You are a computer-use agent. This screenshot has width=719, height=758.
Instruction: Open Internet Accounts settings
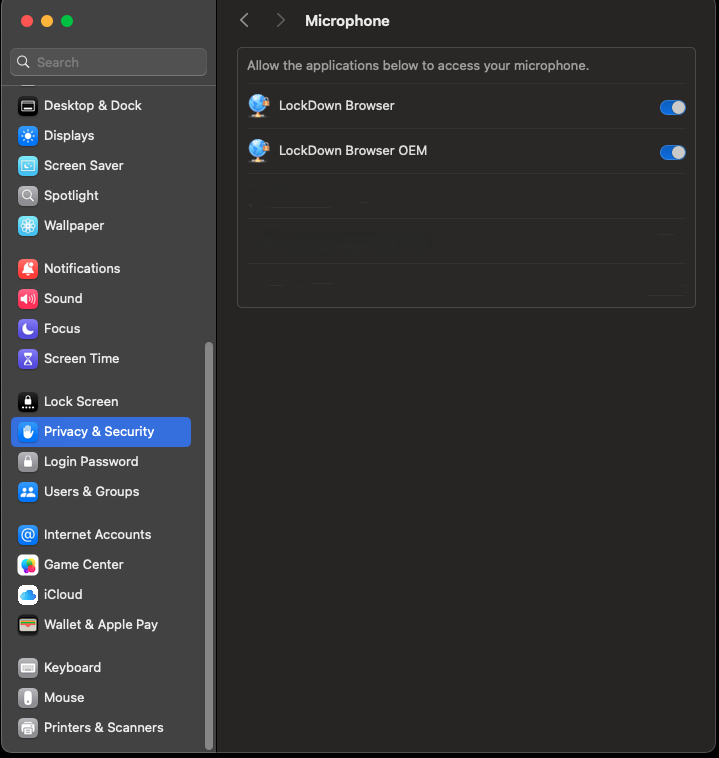coord(101,535)
